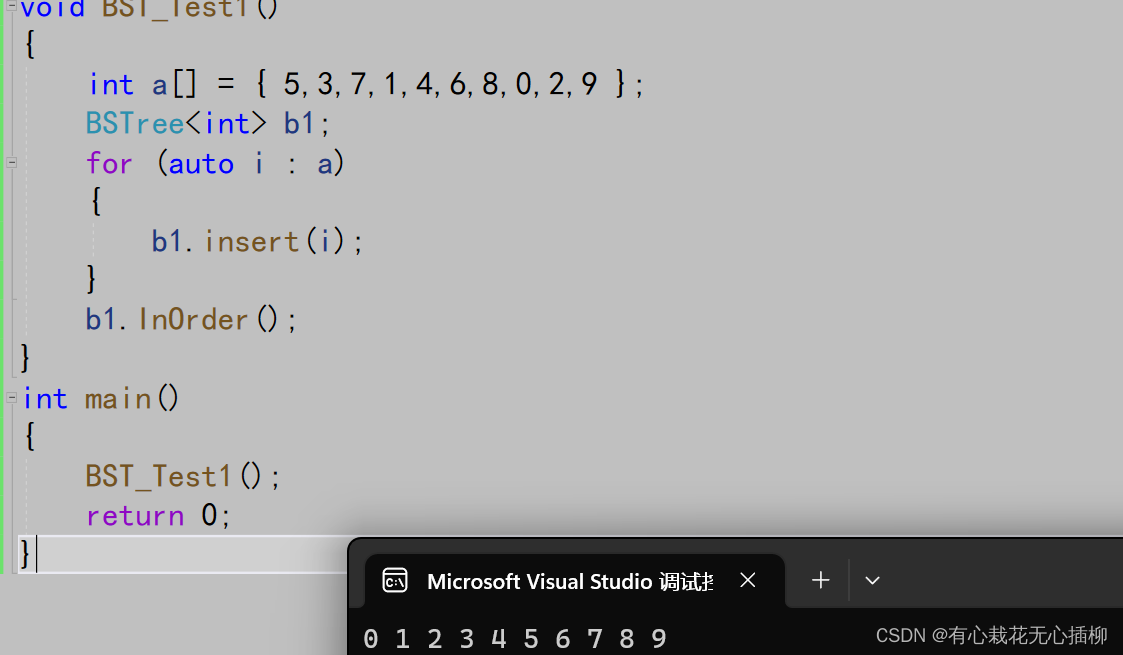
Task: Open a new terminal tab with plus button
Action: (x=820, y=580)
